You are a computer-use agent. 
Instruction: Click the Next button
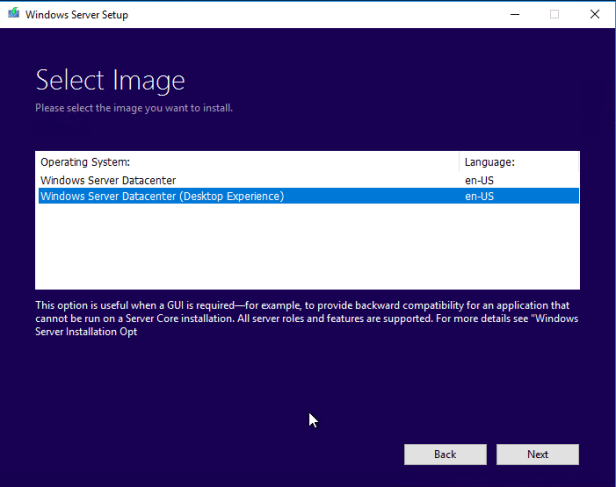click(x=537, y=454)
